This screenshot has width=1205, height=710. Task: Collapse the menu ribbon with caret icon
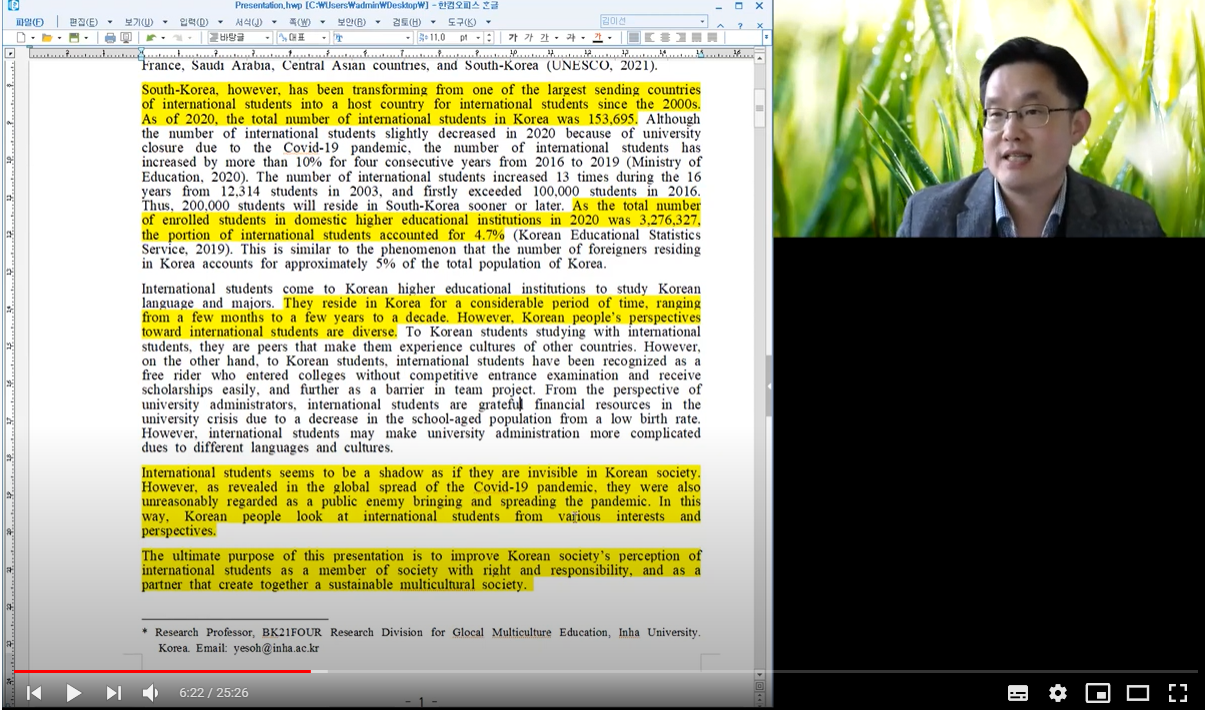click(720, 26)
